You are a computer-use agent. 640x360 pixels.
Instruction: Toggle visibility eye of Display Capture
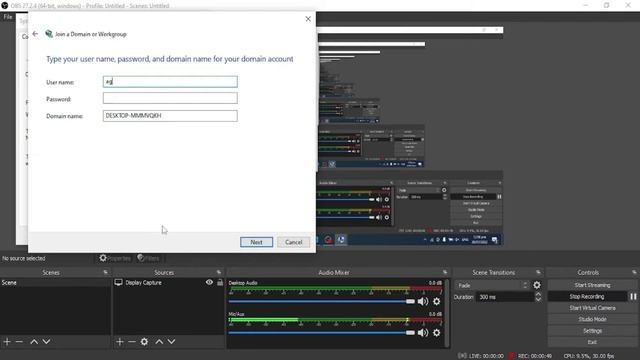209,282
